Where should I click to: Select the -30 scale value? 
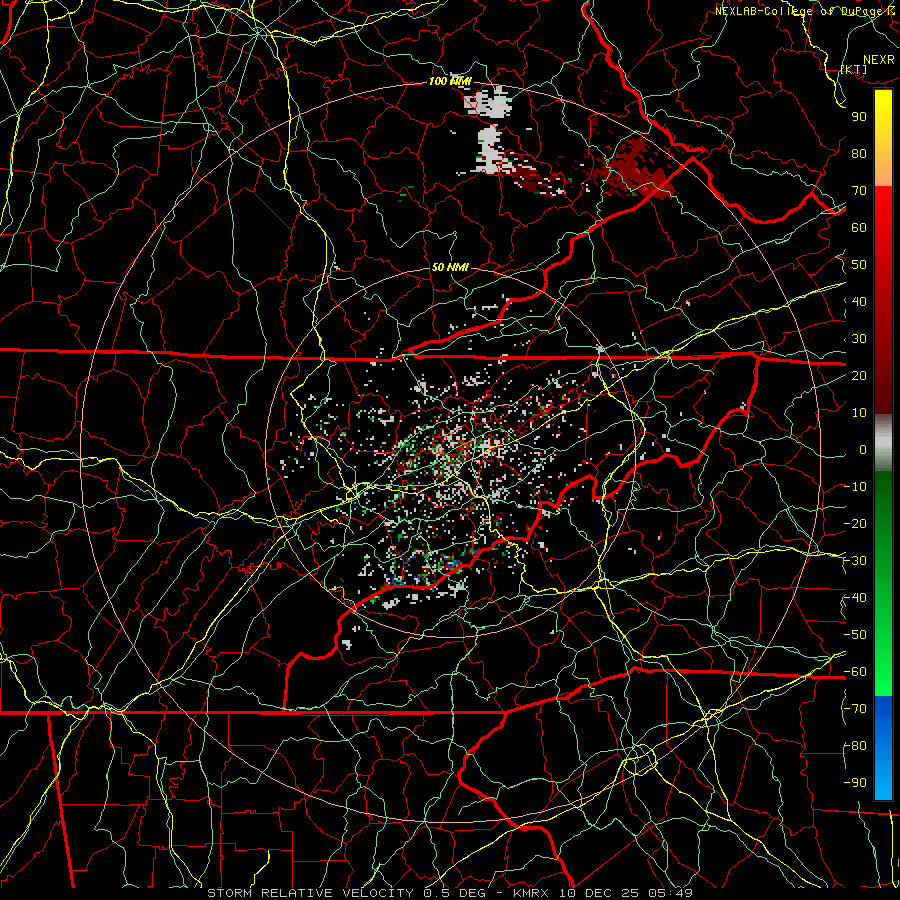(855, 561)
